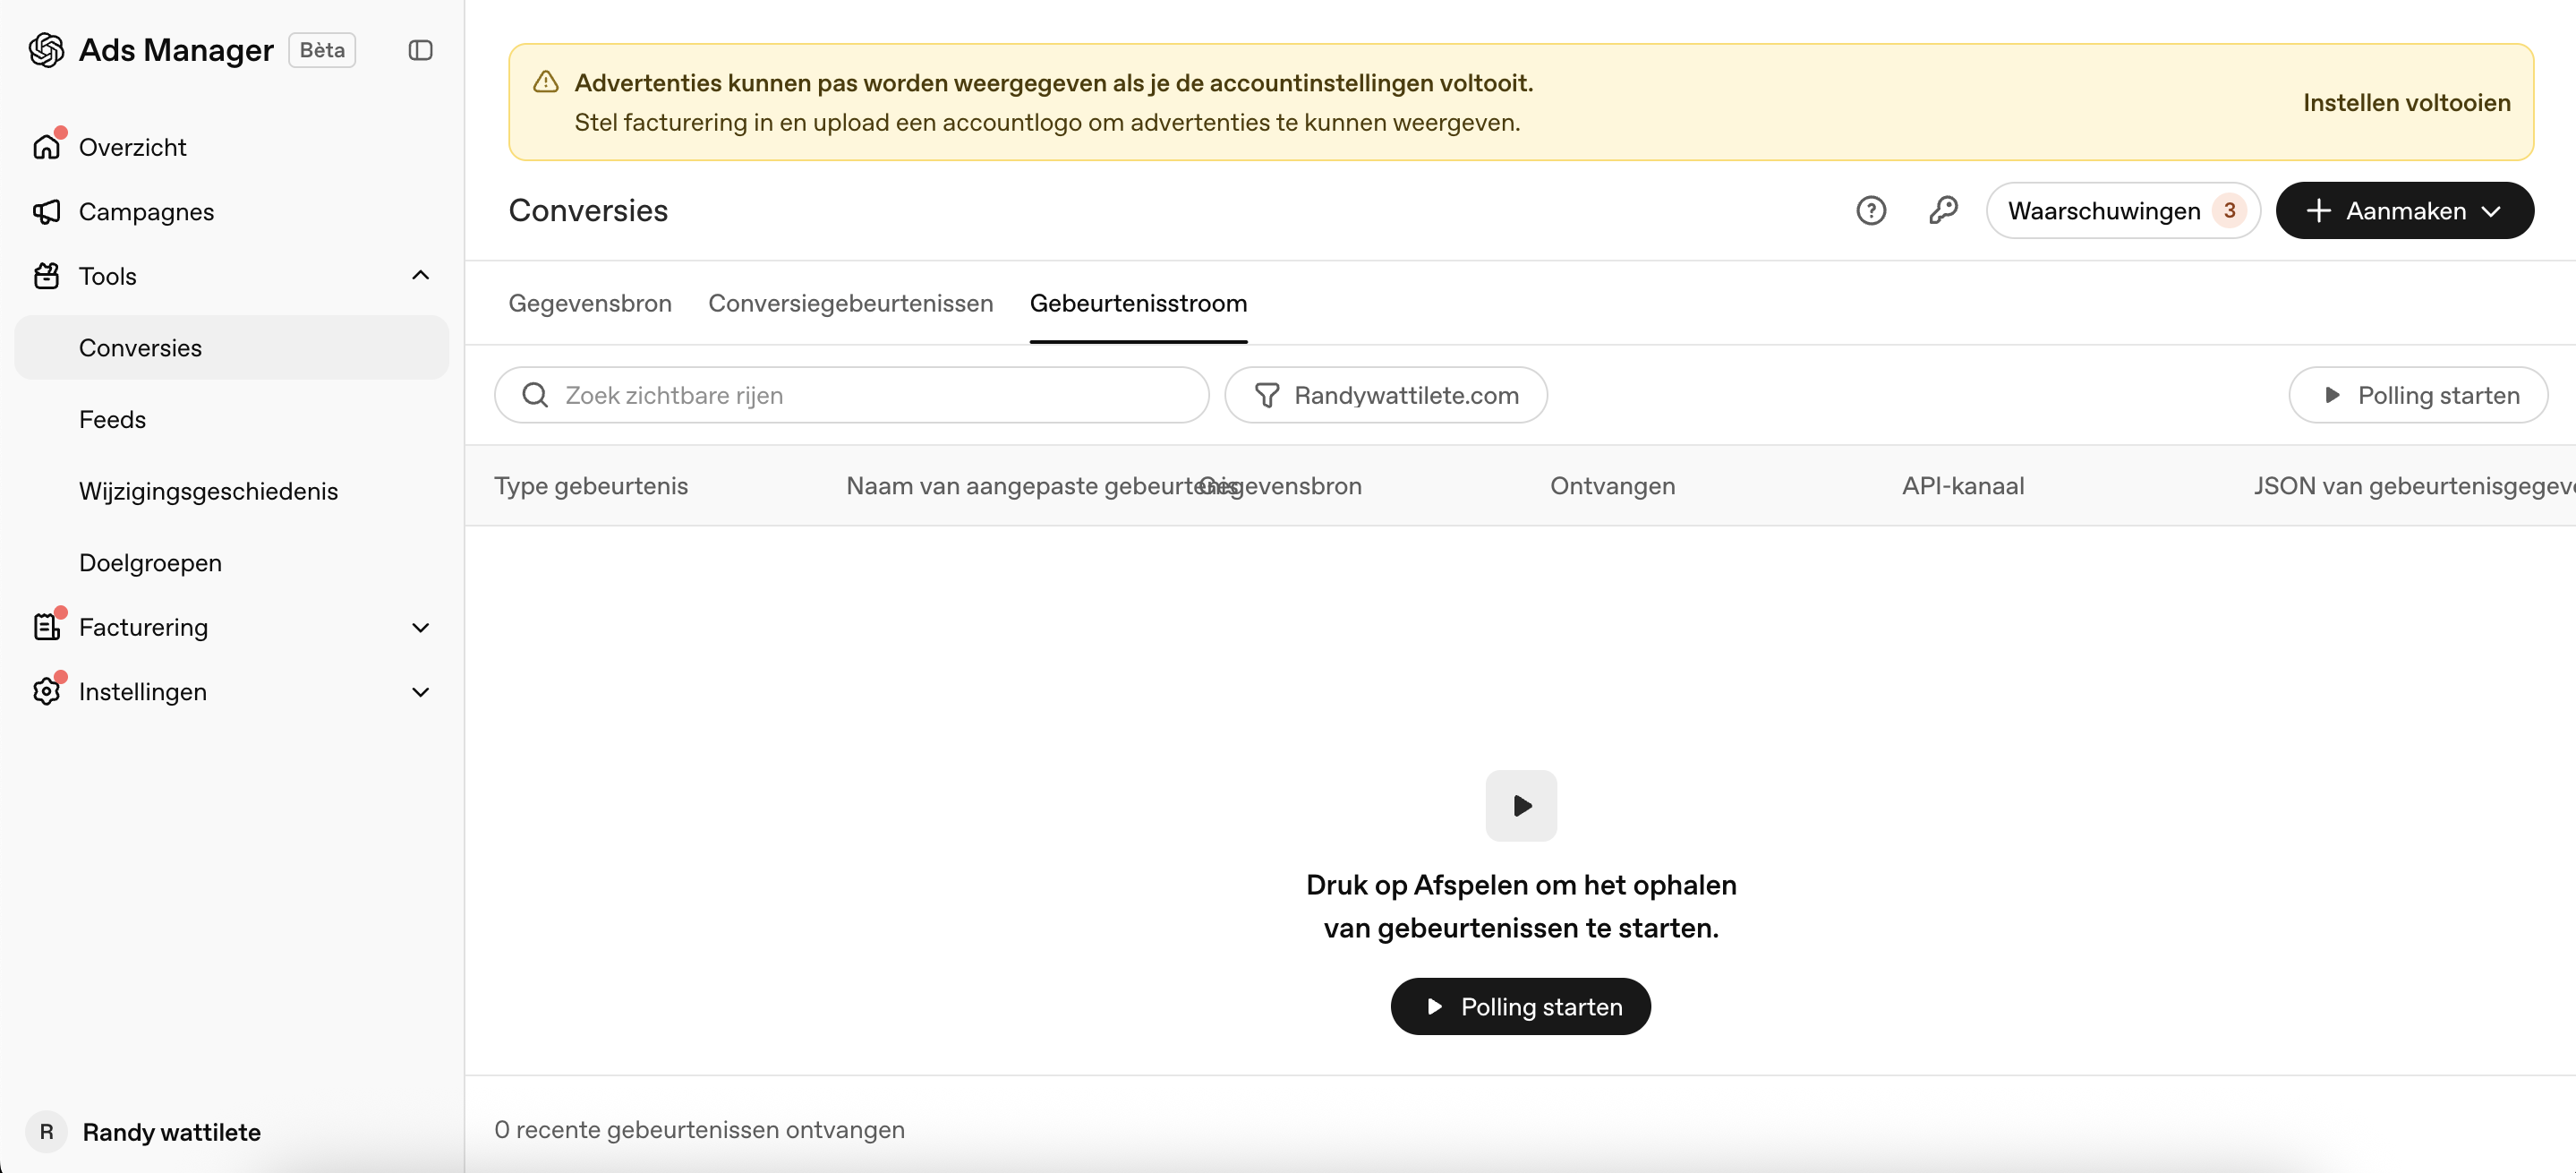Focus the Zoek zichtbare rijen search field
The height and width of the screenshot is (1173, 2576).
(852, 395)
